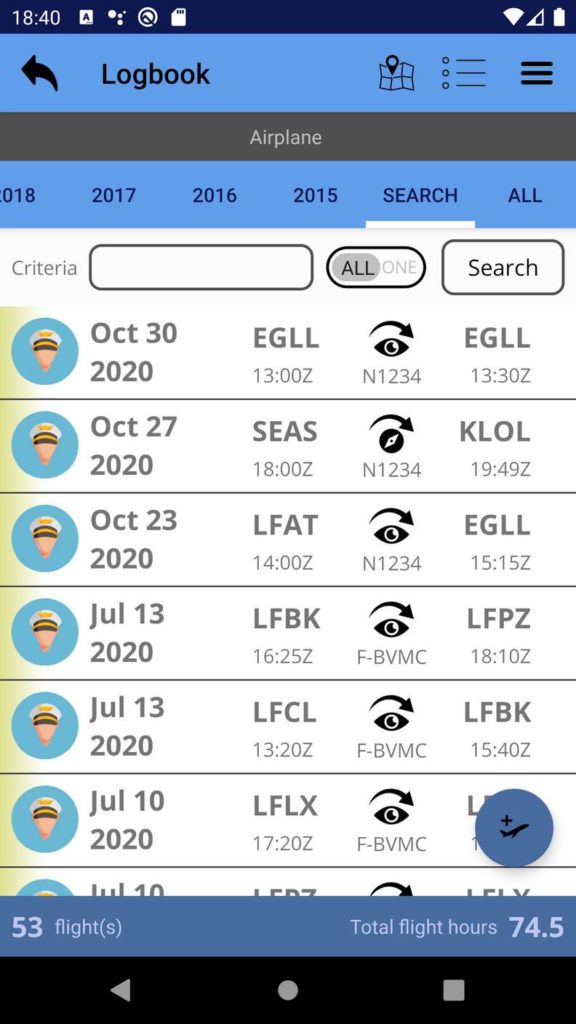Select the 2016 year tab
Viewport: 576px width, 1024px height.
pos(214,195)
